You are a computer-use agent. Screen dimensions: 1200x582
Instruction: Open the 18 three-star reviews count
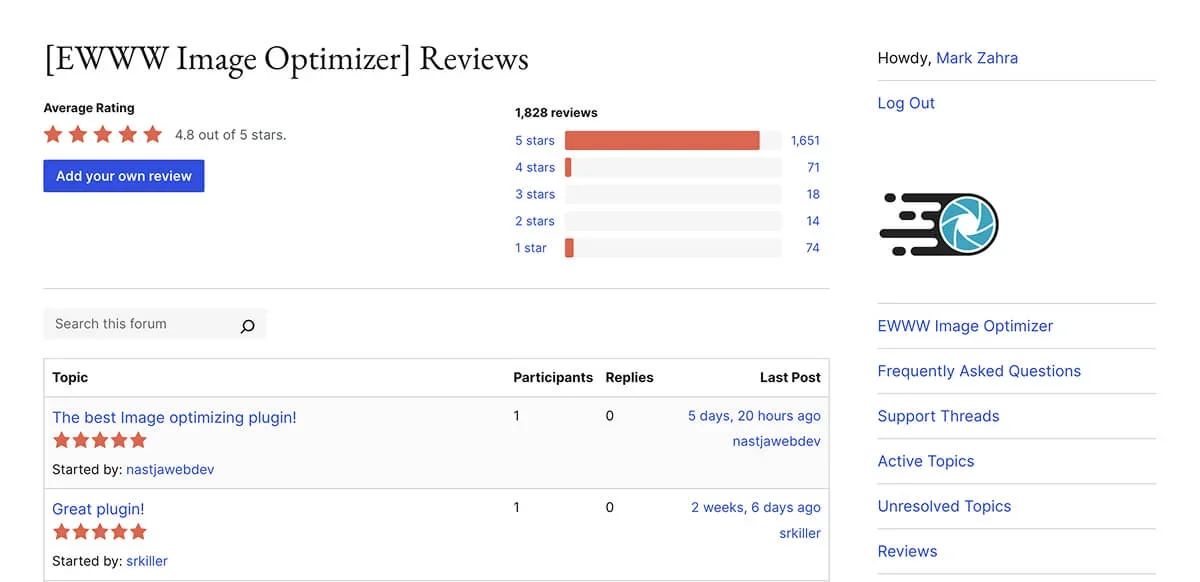click(813, 195)
